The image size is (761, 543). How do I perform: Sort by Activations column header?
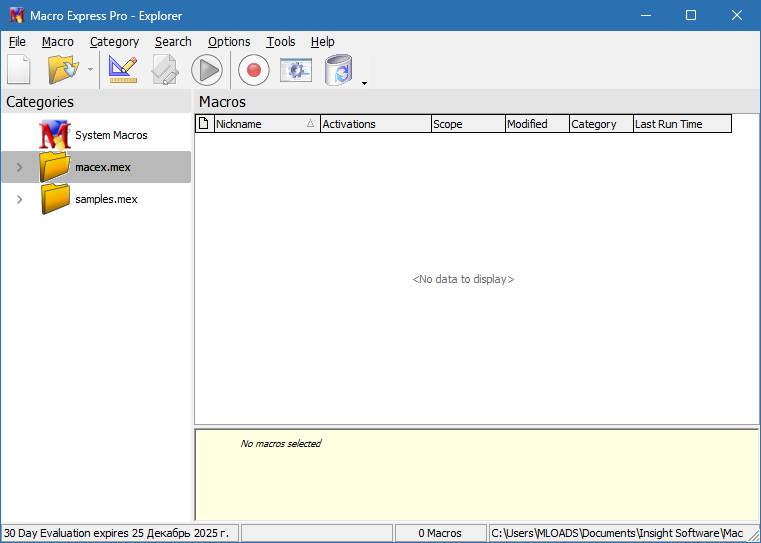tap(376, 124)
